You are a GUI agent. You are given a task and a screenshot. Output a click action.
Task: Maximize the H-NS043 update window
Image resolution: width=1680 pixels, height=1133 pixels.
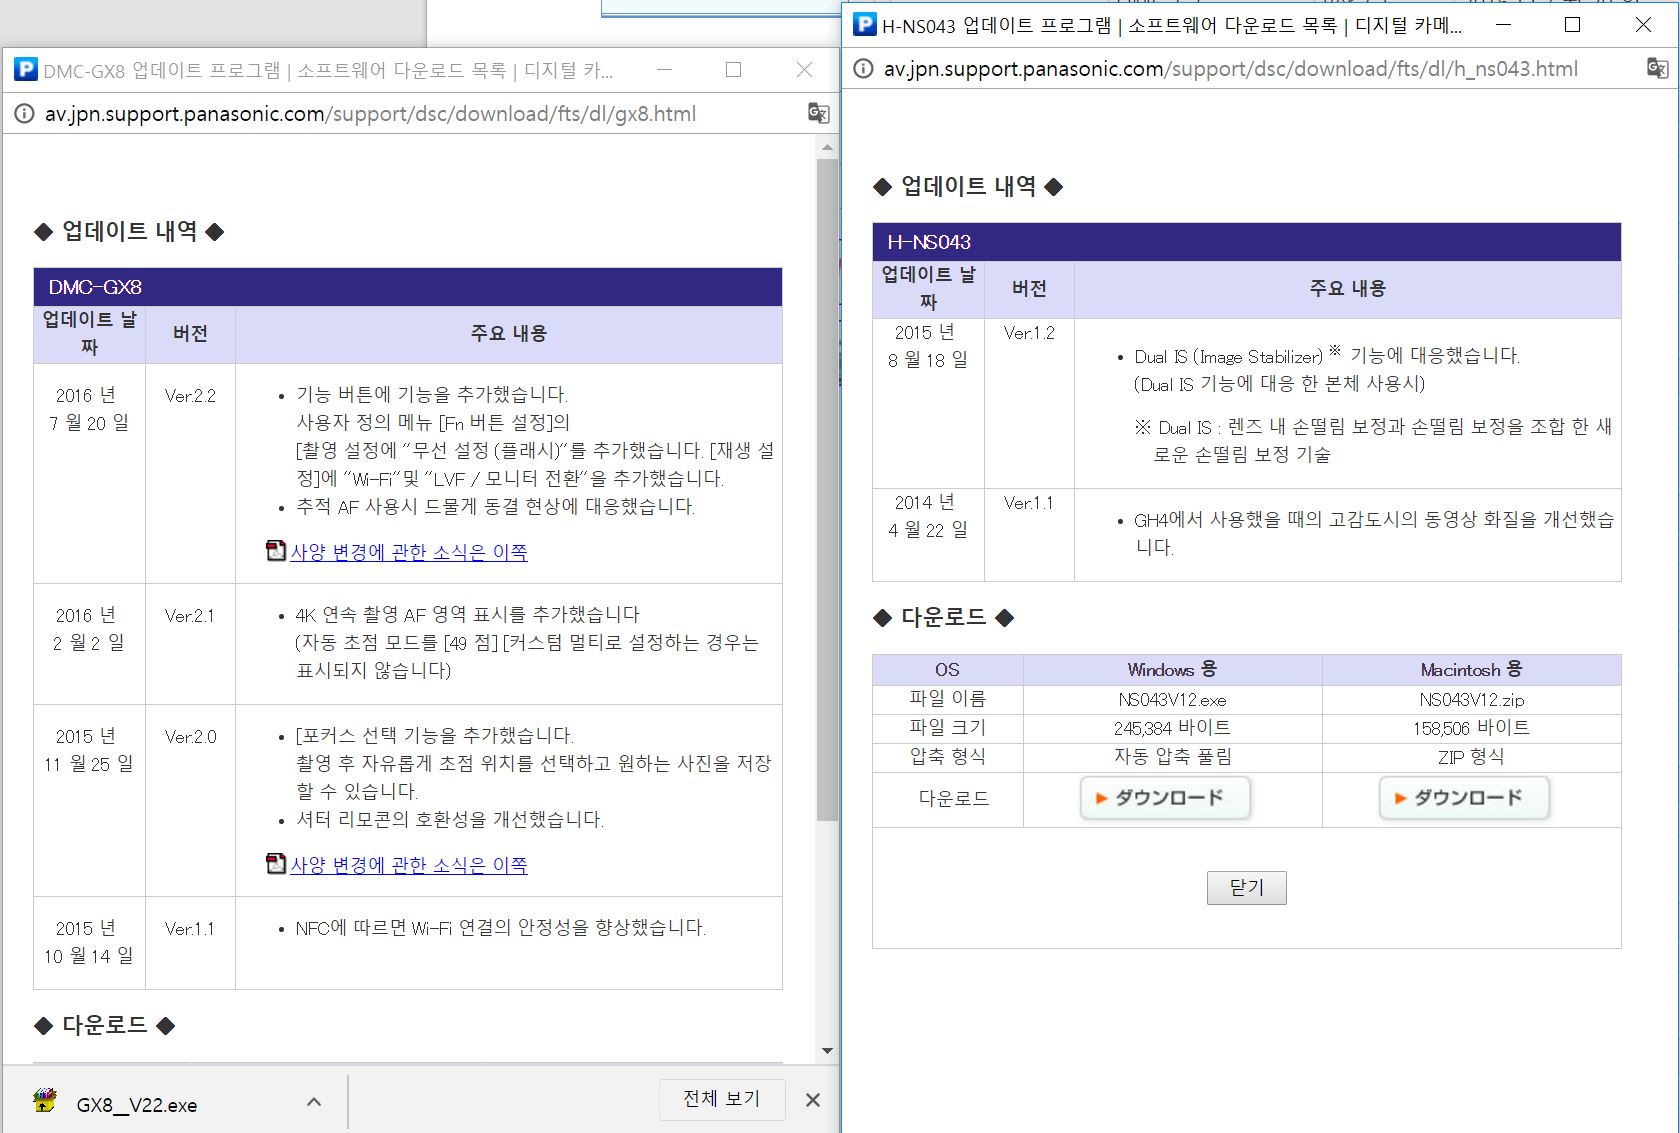(1572, 25)
